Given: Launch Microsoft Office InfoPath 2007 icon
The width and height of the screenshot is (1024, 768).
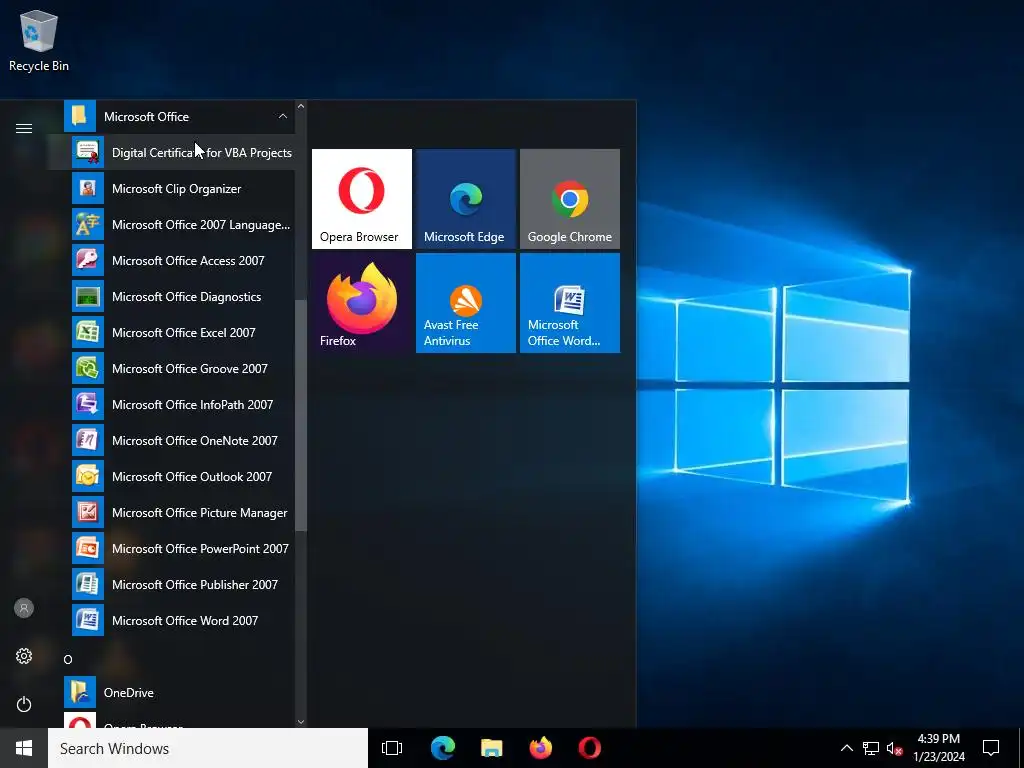Looking at the screenshot, I should point(88,404).
